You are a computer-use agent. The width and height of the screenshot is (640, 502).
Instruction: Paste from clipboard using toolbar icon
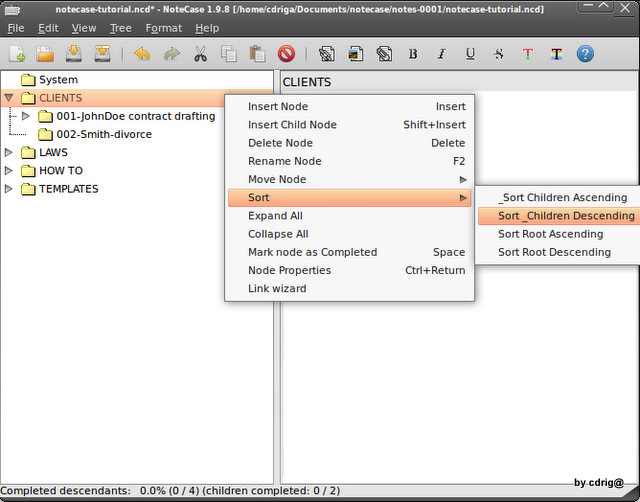[257, 54]
